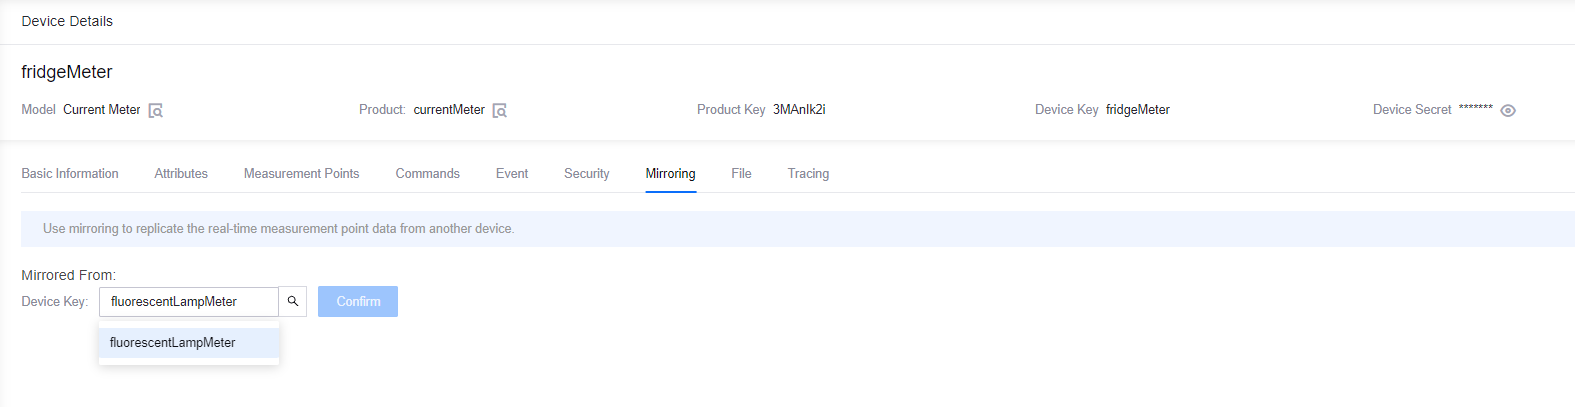Click the Device Key input field
This screenshot has width=1575, height=407.
pos(188,301)
